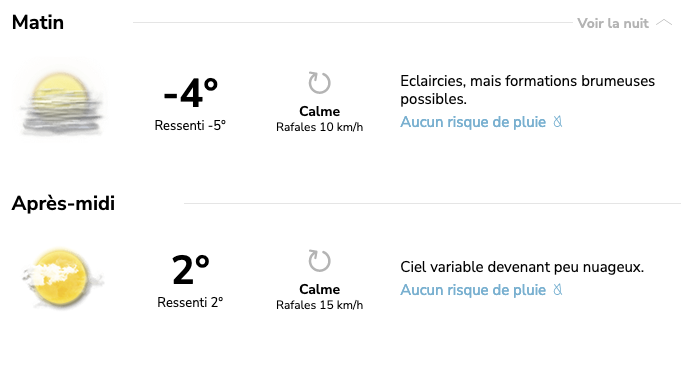Click the morning calm wind circular arrow icon
The width and height of the screenshot is (683, 372).
coord(319,83)
